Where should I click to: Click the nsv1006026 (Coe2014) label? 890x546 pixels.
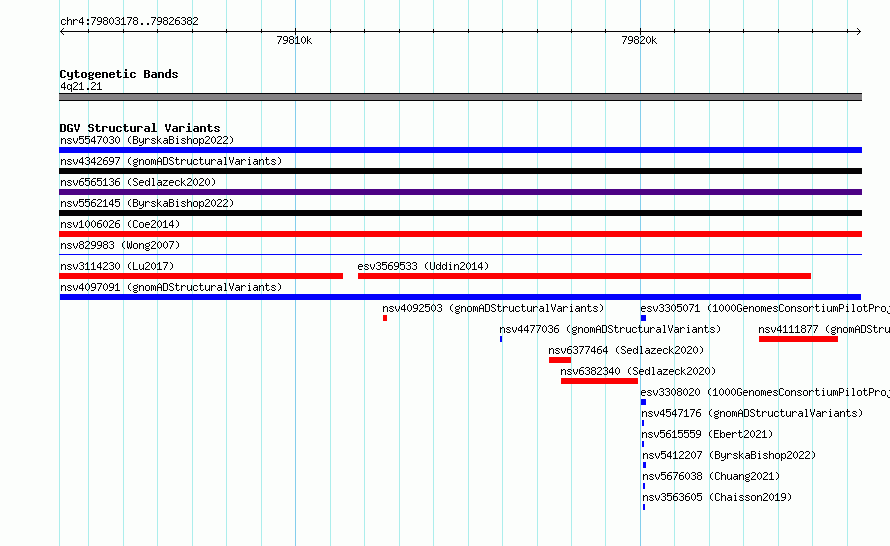[120, 224]
